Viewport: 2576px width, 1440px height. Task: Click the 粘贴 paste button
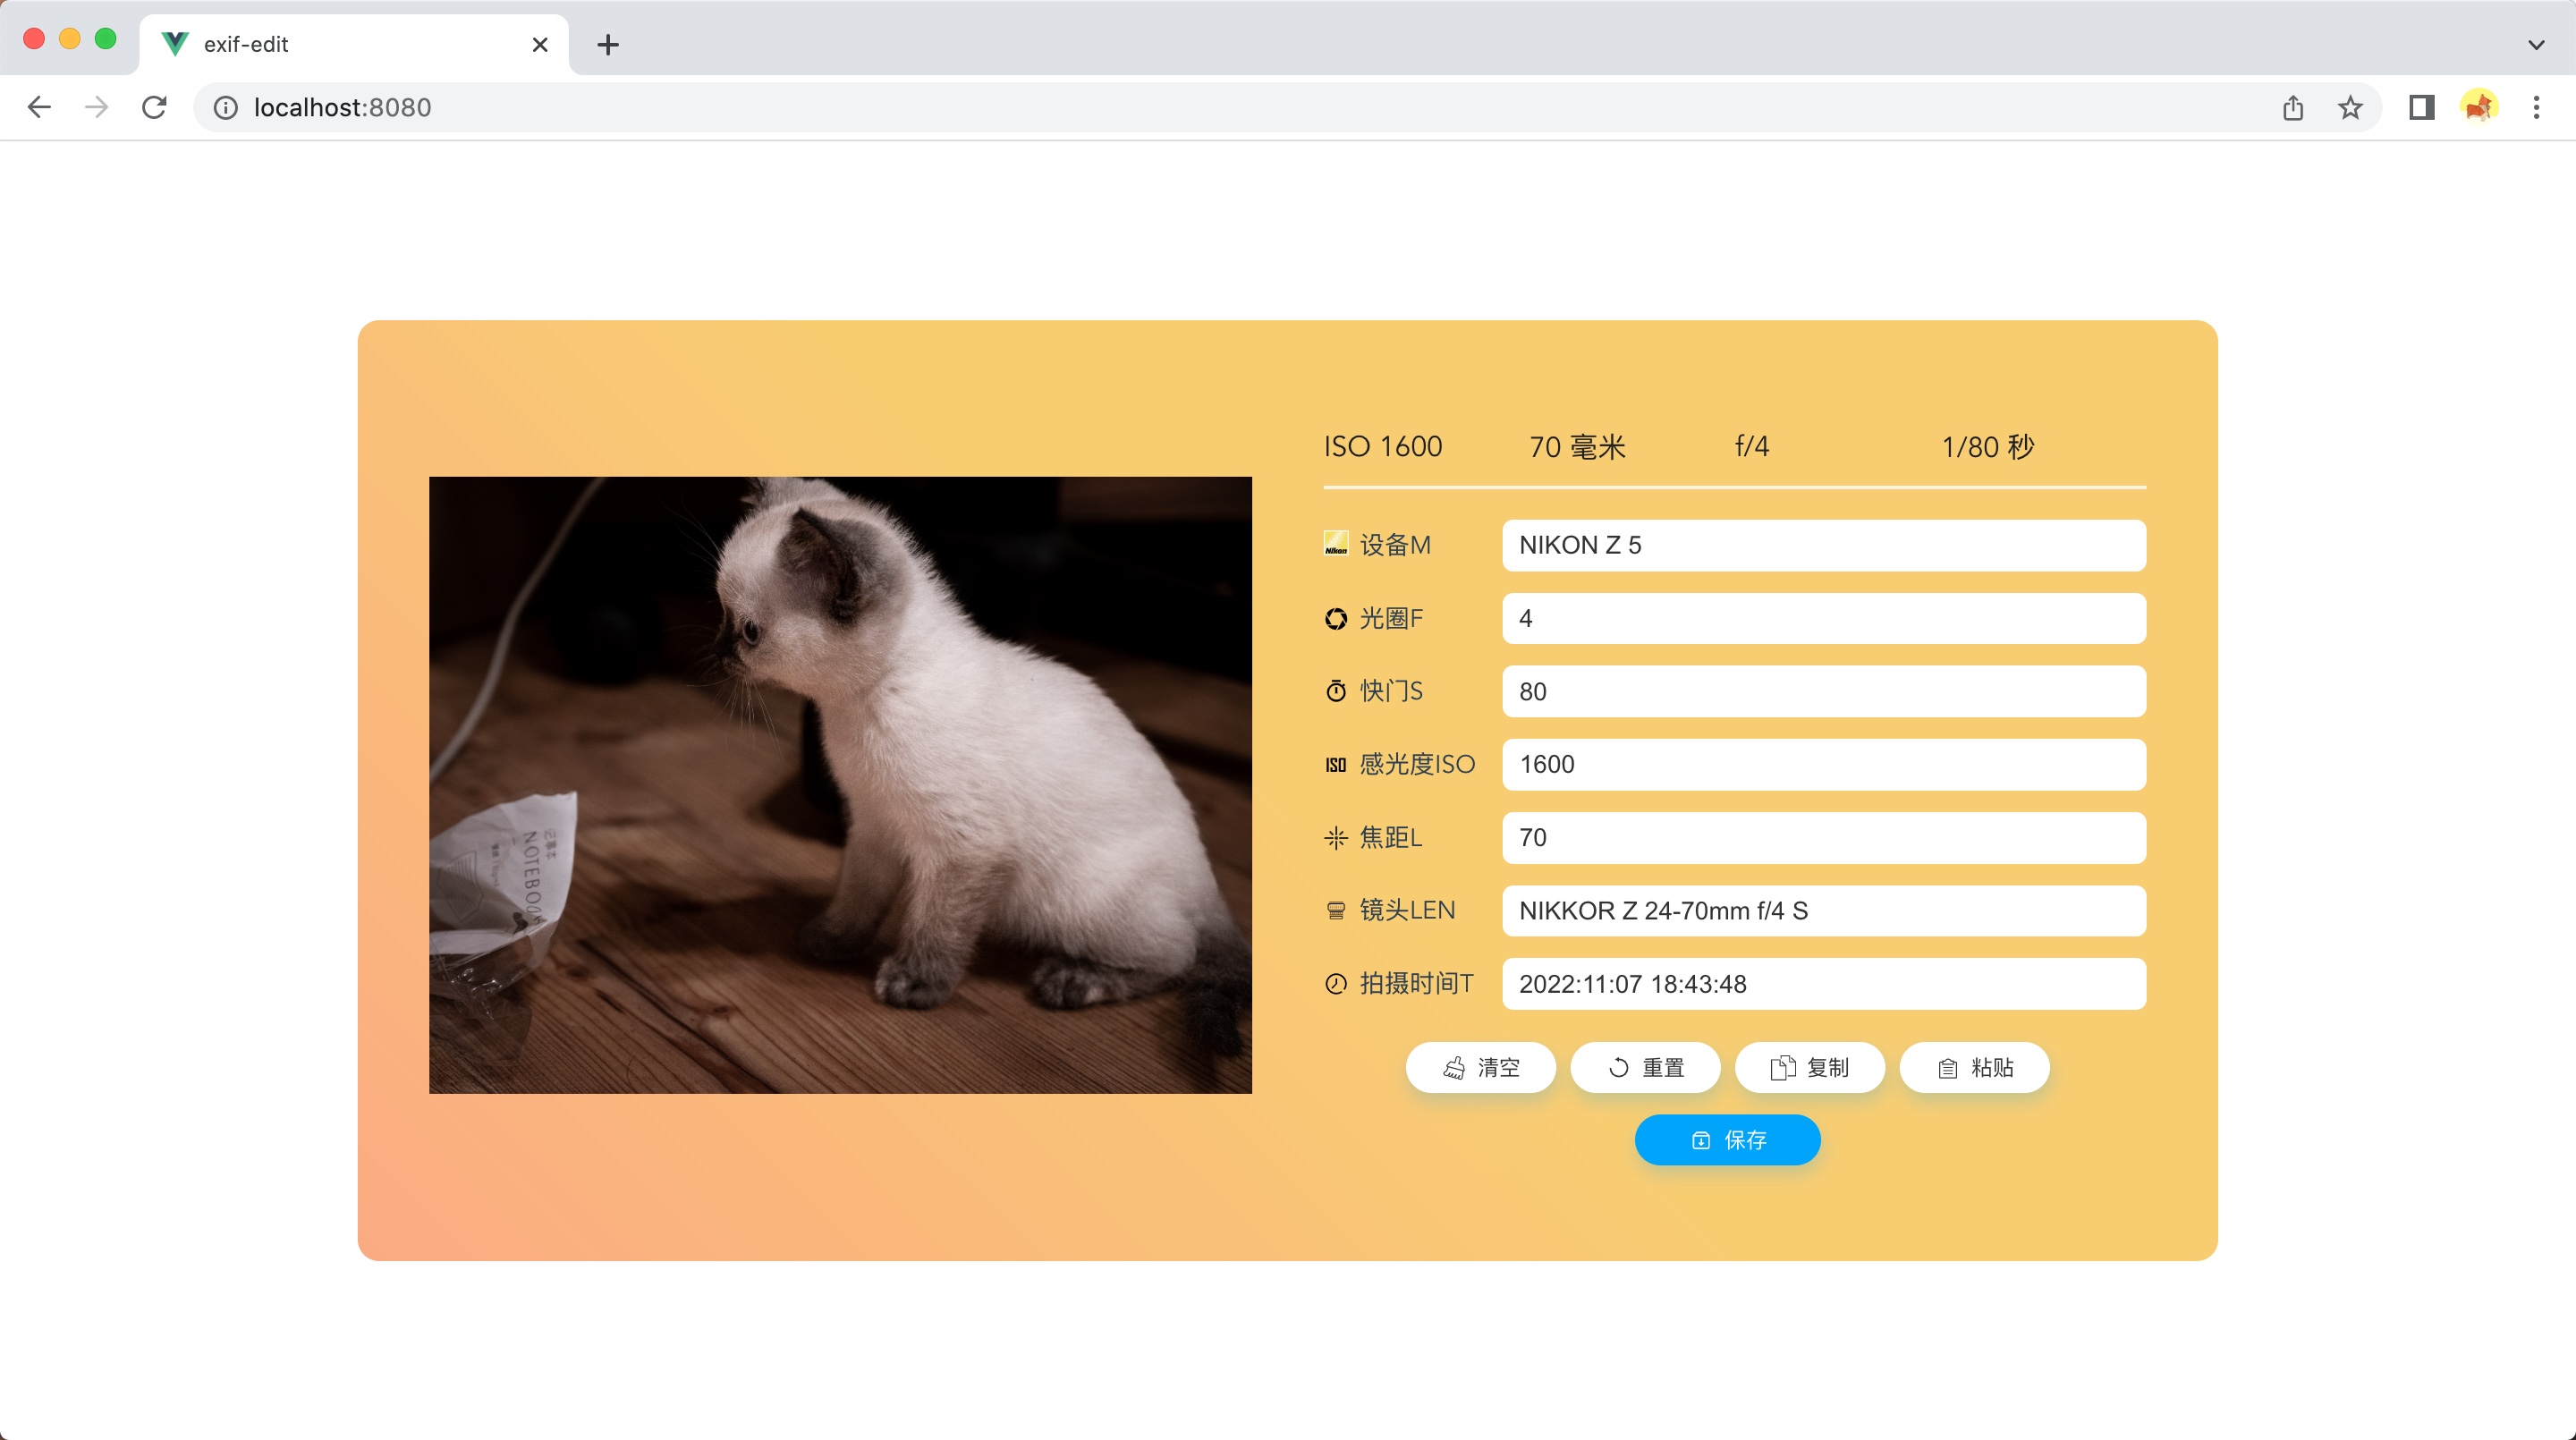pos(1974,1068)
